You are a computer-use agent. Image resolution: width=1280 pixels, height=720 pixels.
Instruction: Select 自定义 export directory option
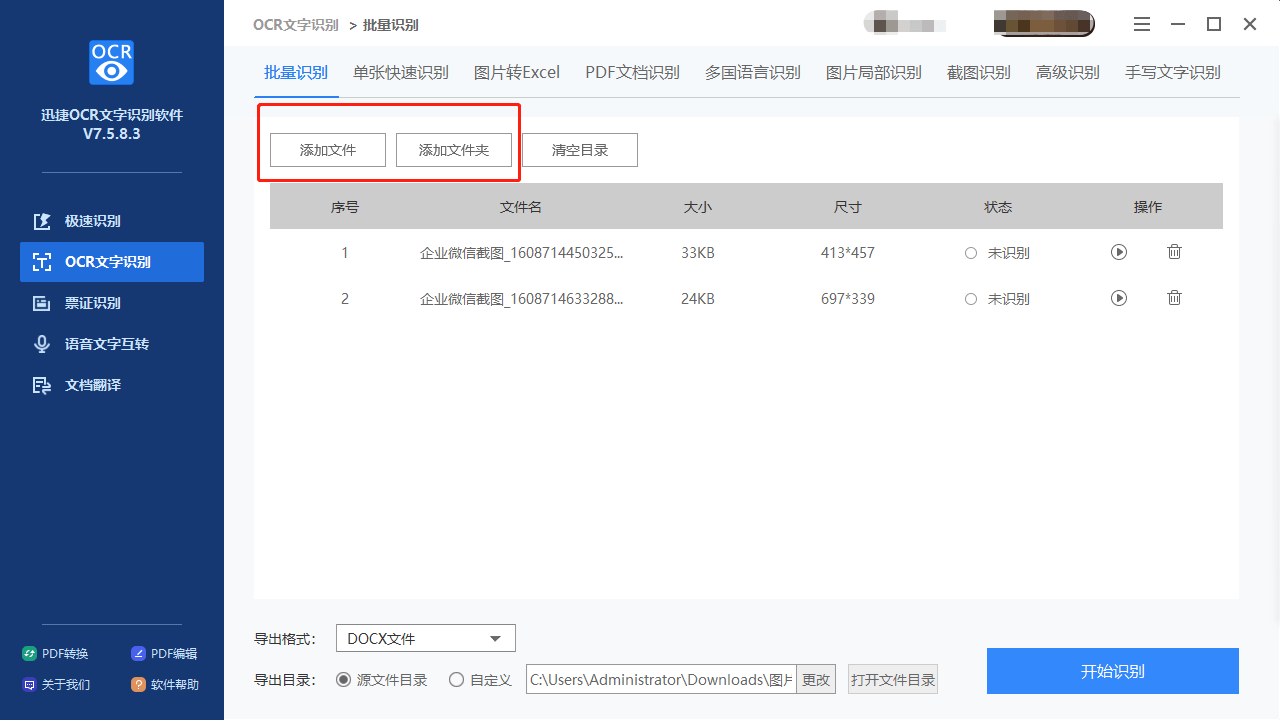480,680
